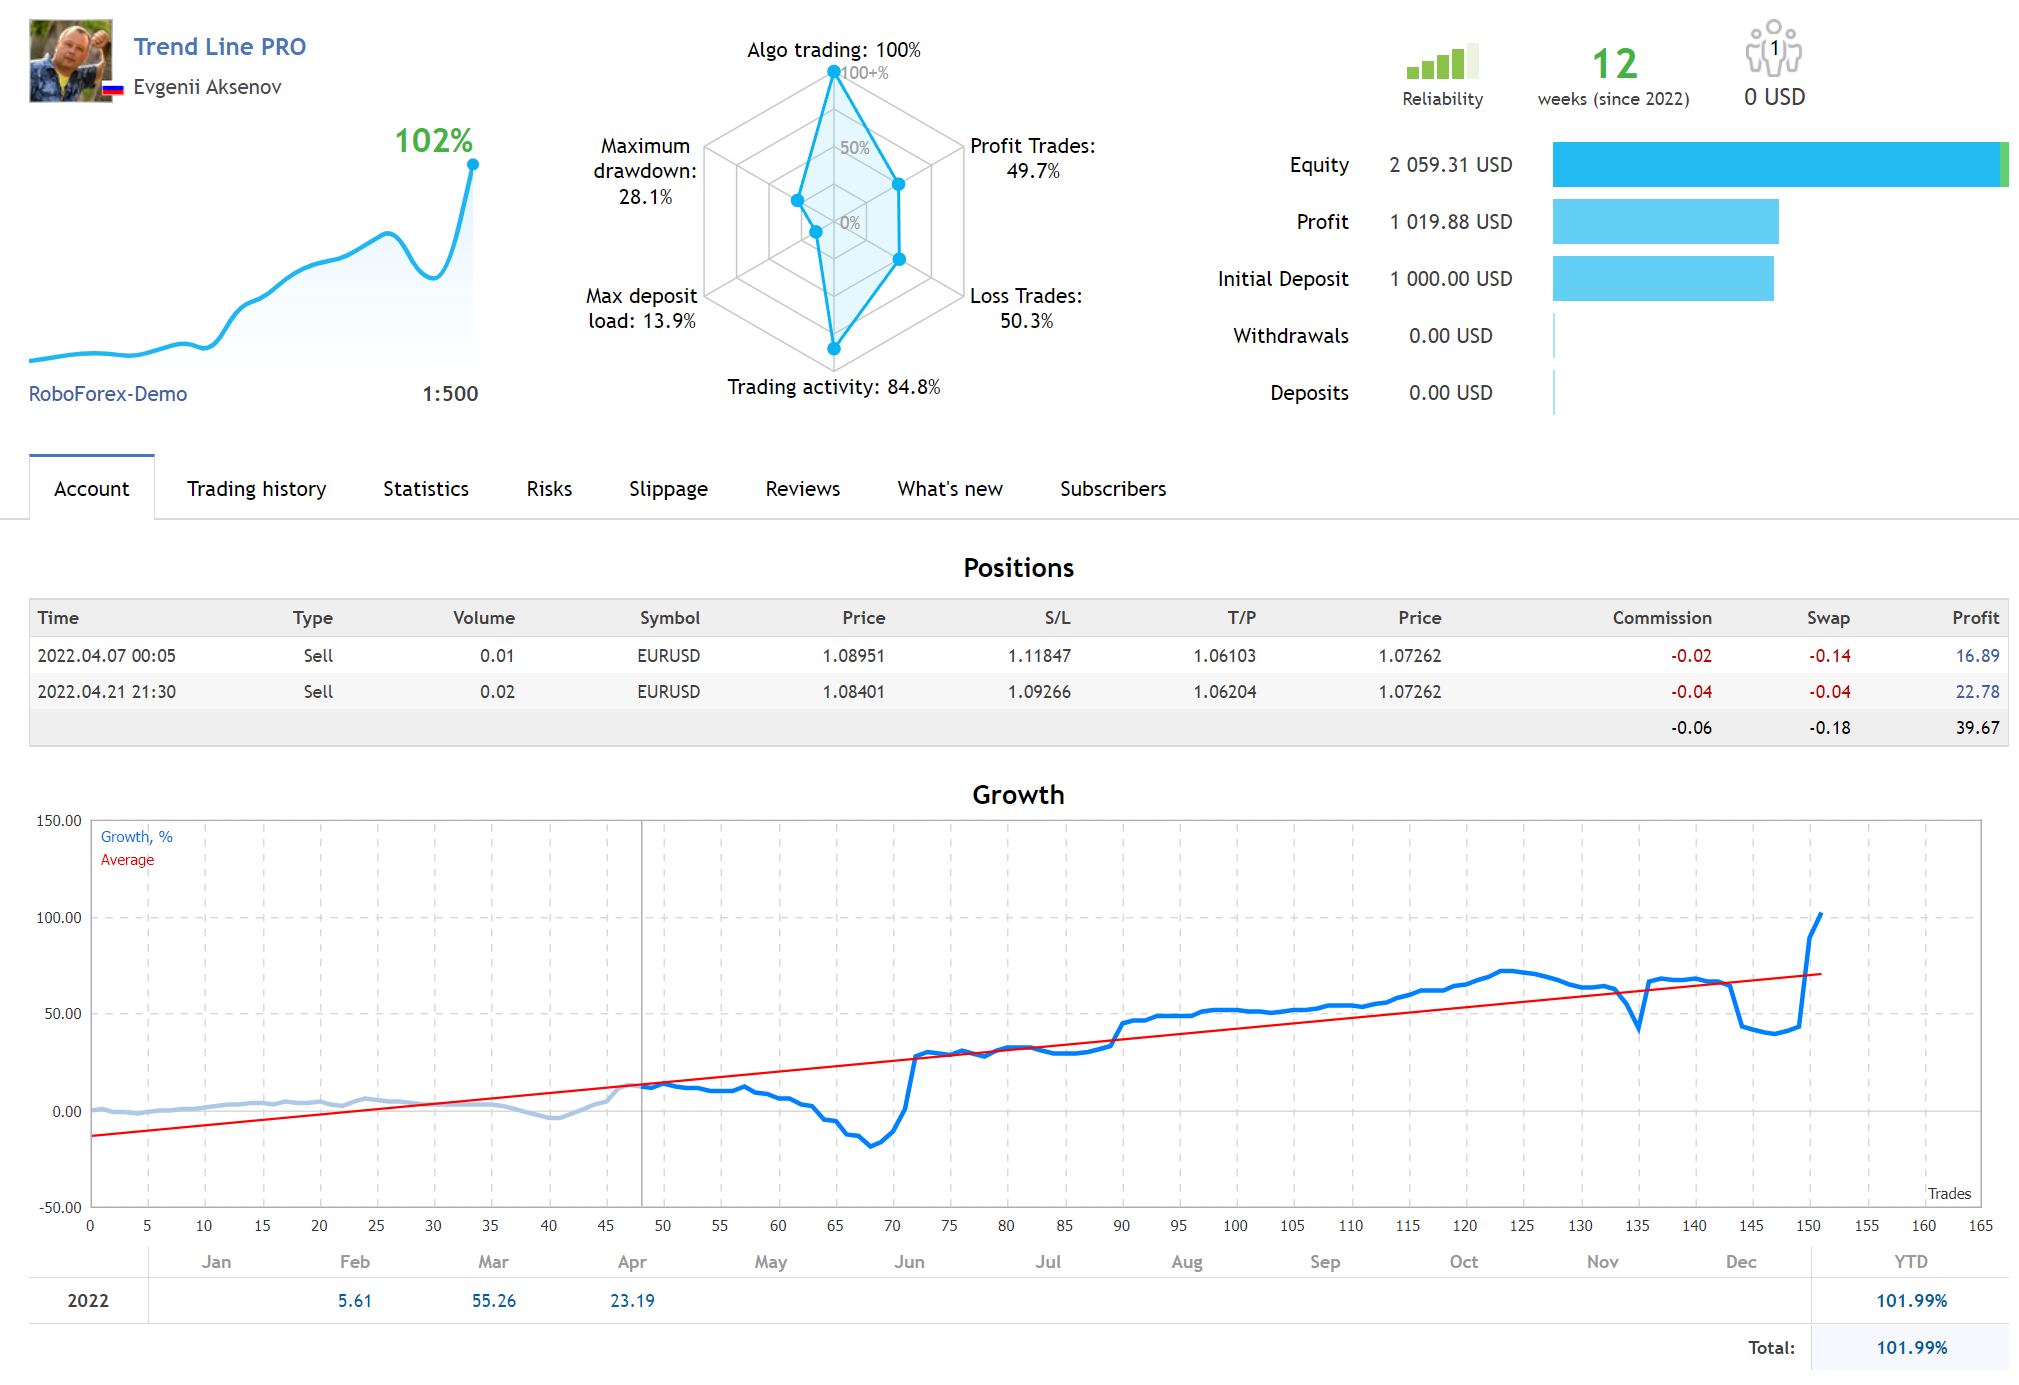Click the Trading activity radar chart point

pos(834,349)
